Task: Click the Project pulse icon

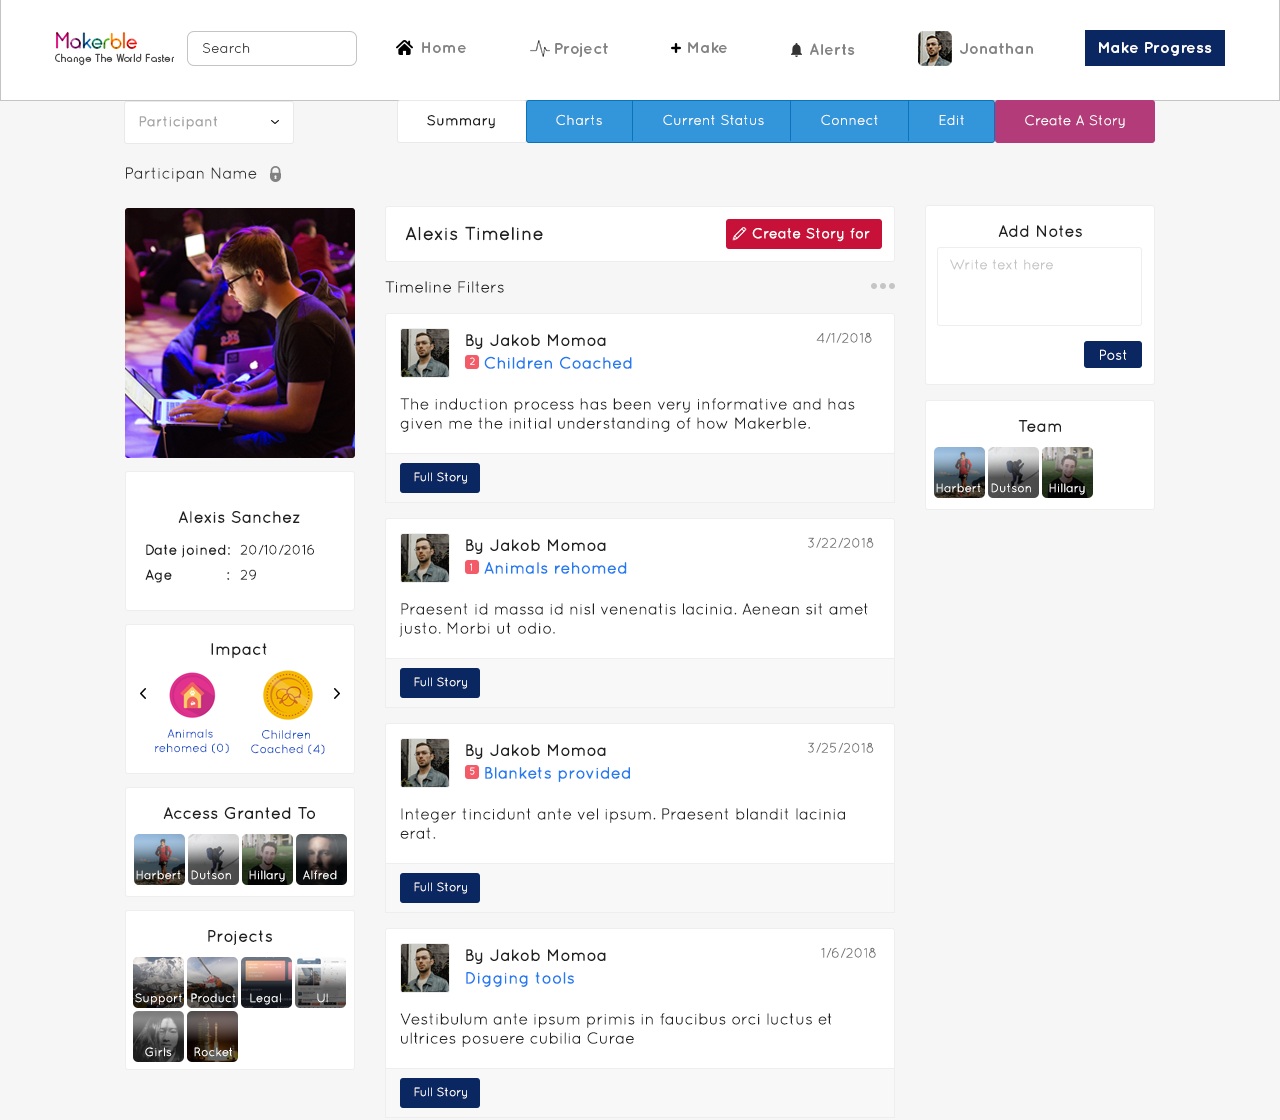Action: [x=539, y=48]
